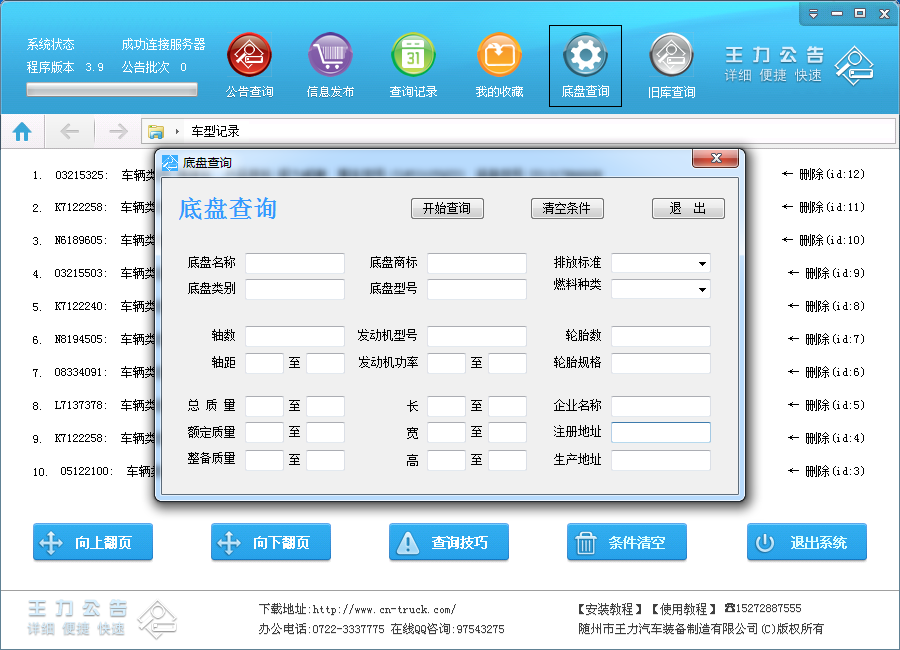Screen dimensions: 900x650
Task: Click 开始查询 button
Action: [447, 208]
